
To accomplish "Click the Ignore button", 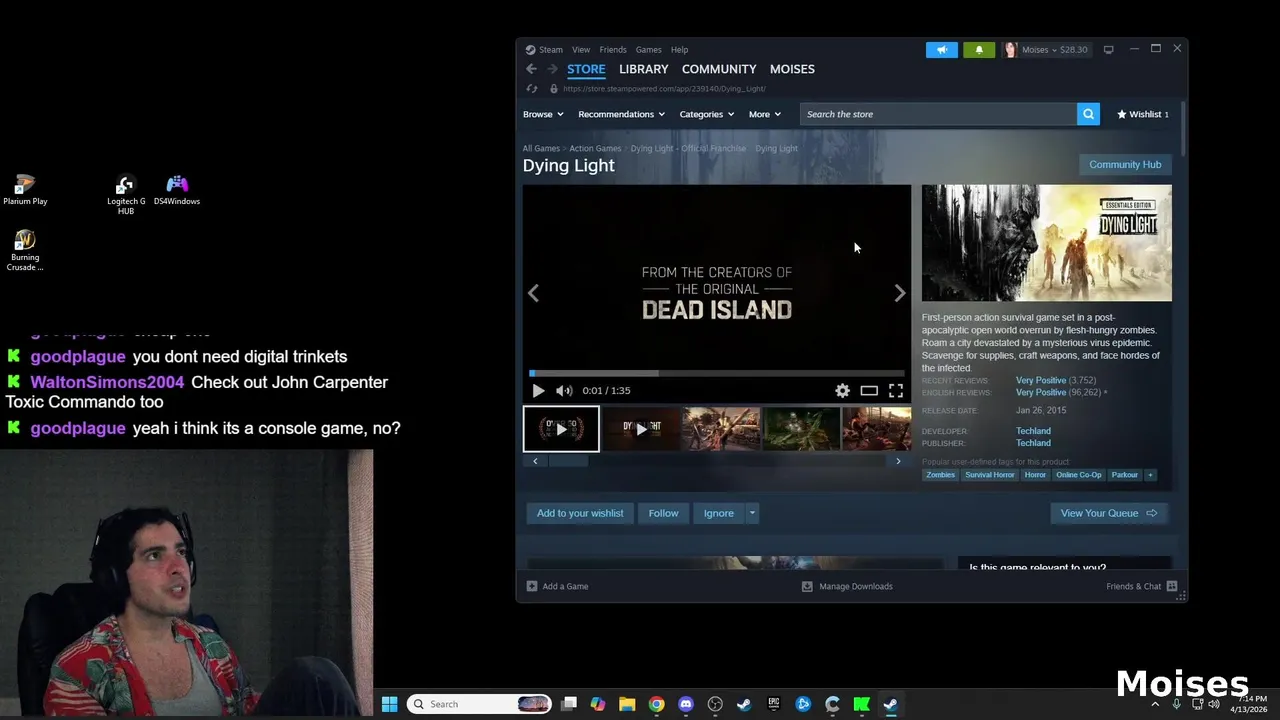I will tap(718, 513).
